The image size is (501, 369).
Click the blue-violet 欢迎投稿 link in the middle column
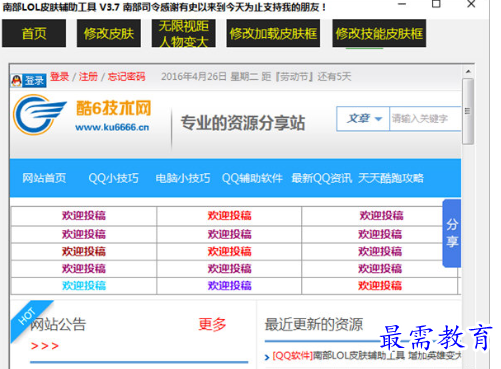click(229, 286)
